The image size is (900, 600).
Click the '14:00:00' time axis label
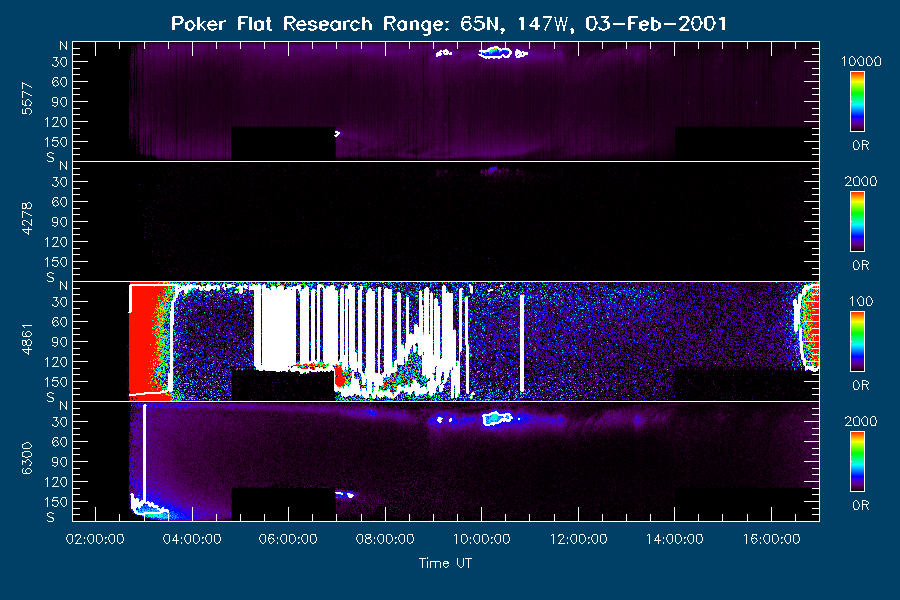674,539
